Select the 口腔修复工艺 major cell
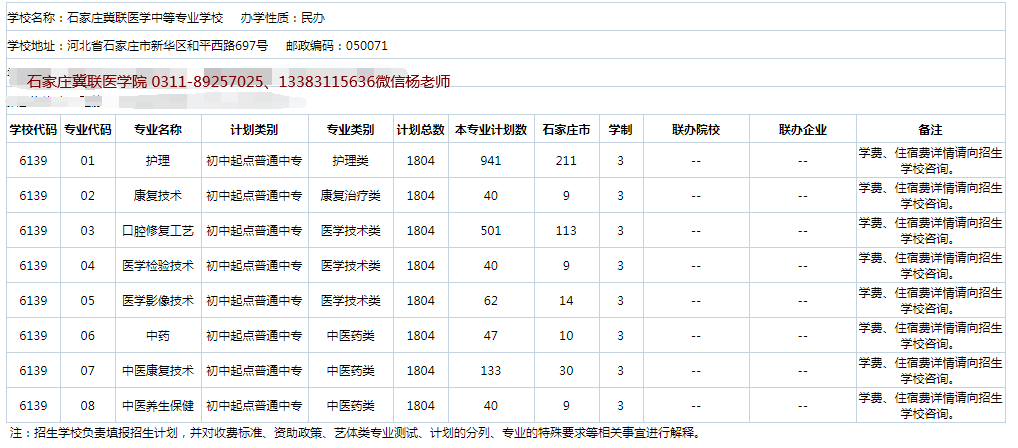 [x=158, y=231]
